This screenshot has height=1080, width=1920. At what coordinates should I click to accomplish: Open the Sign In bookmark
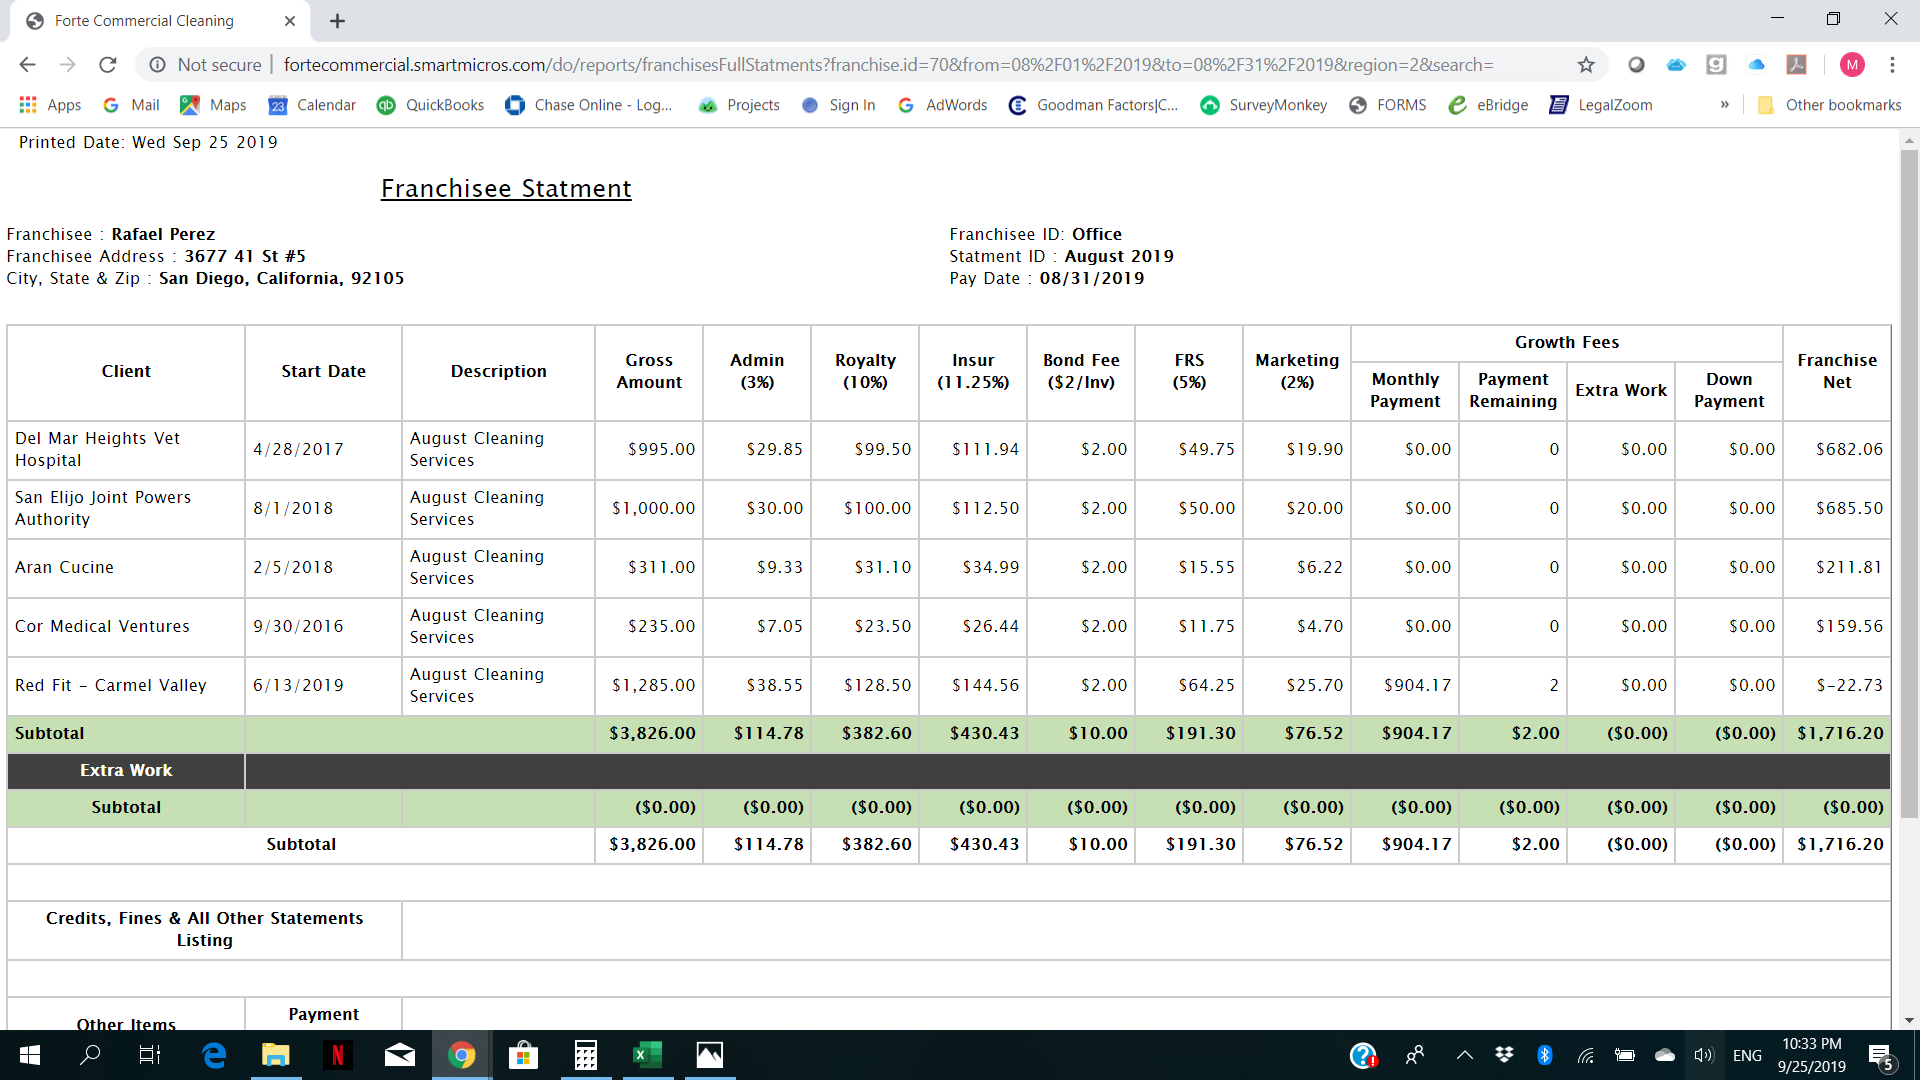839,105
